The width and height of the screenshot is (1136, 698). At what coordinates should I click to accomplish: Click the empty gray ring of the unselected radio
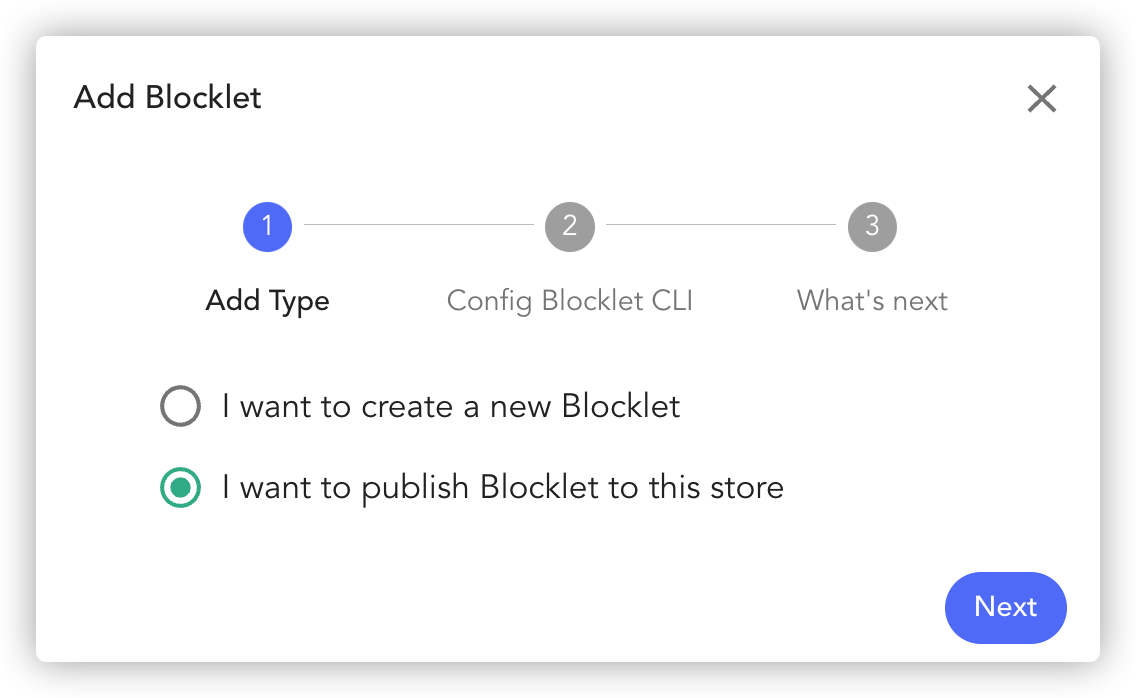pos(180,406)
